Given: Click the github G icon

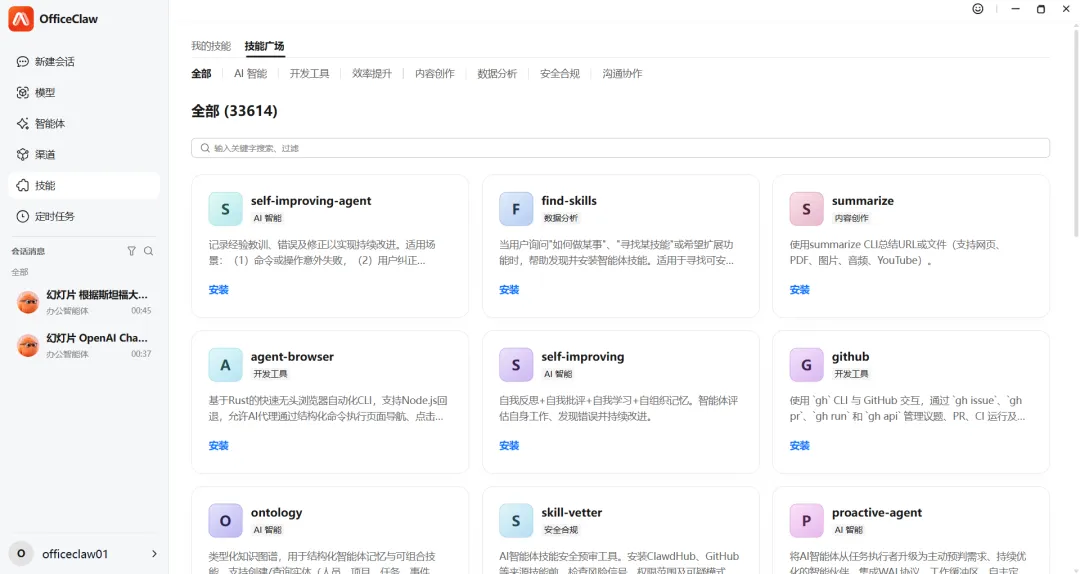Looking at the screenshot, I should [807, 365].
